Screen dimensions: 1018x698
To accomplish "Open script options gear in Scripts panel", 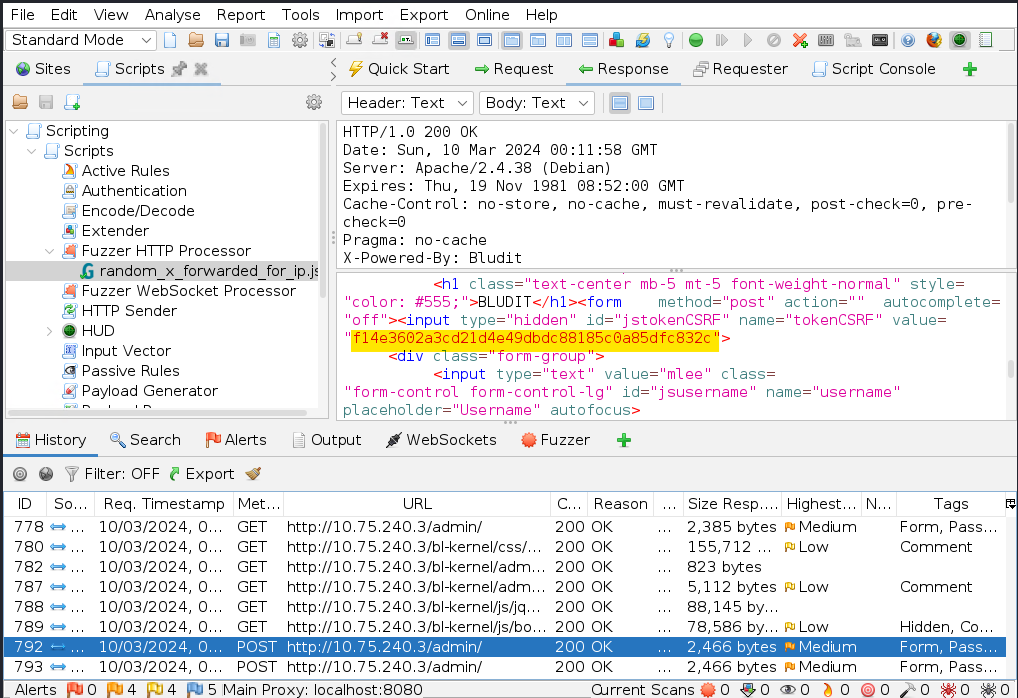I will [x=314, y=102].
